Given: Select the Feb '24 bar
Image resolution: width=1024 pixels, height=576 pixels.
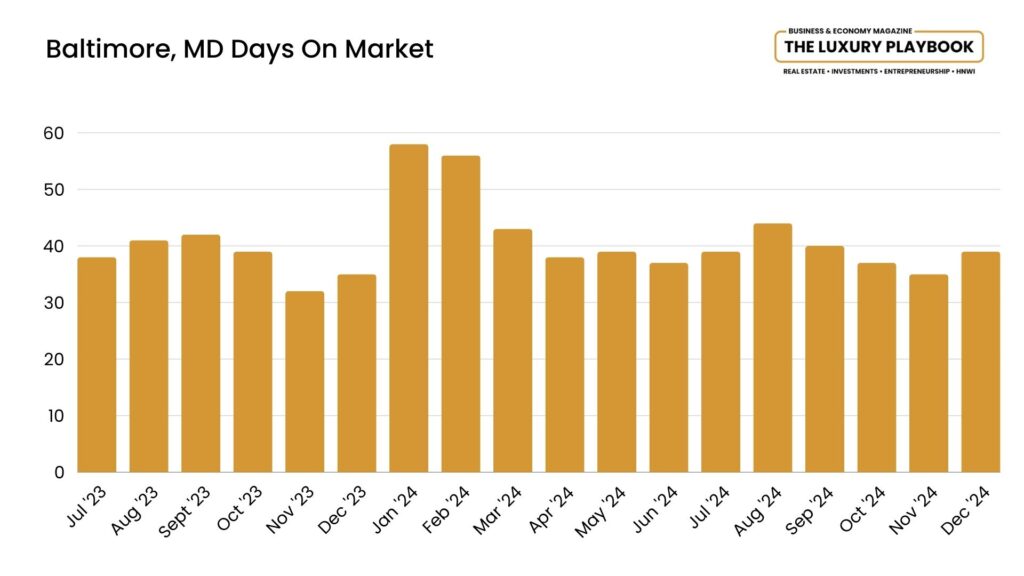Looking at the screenshot, I should click(x=460, y=314).
